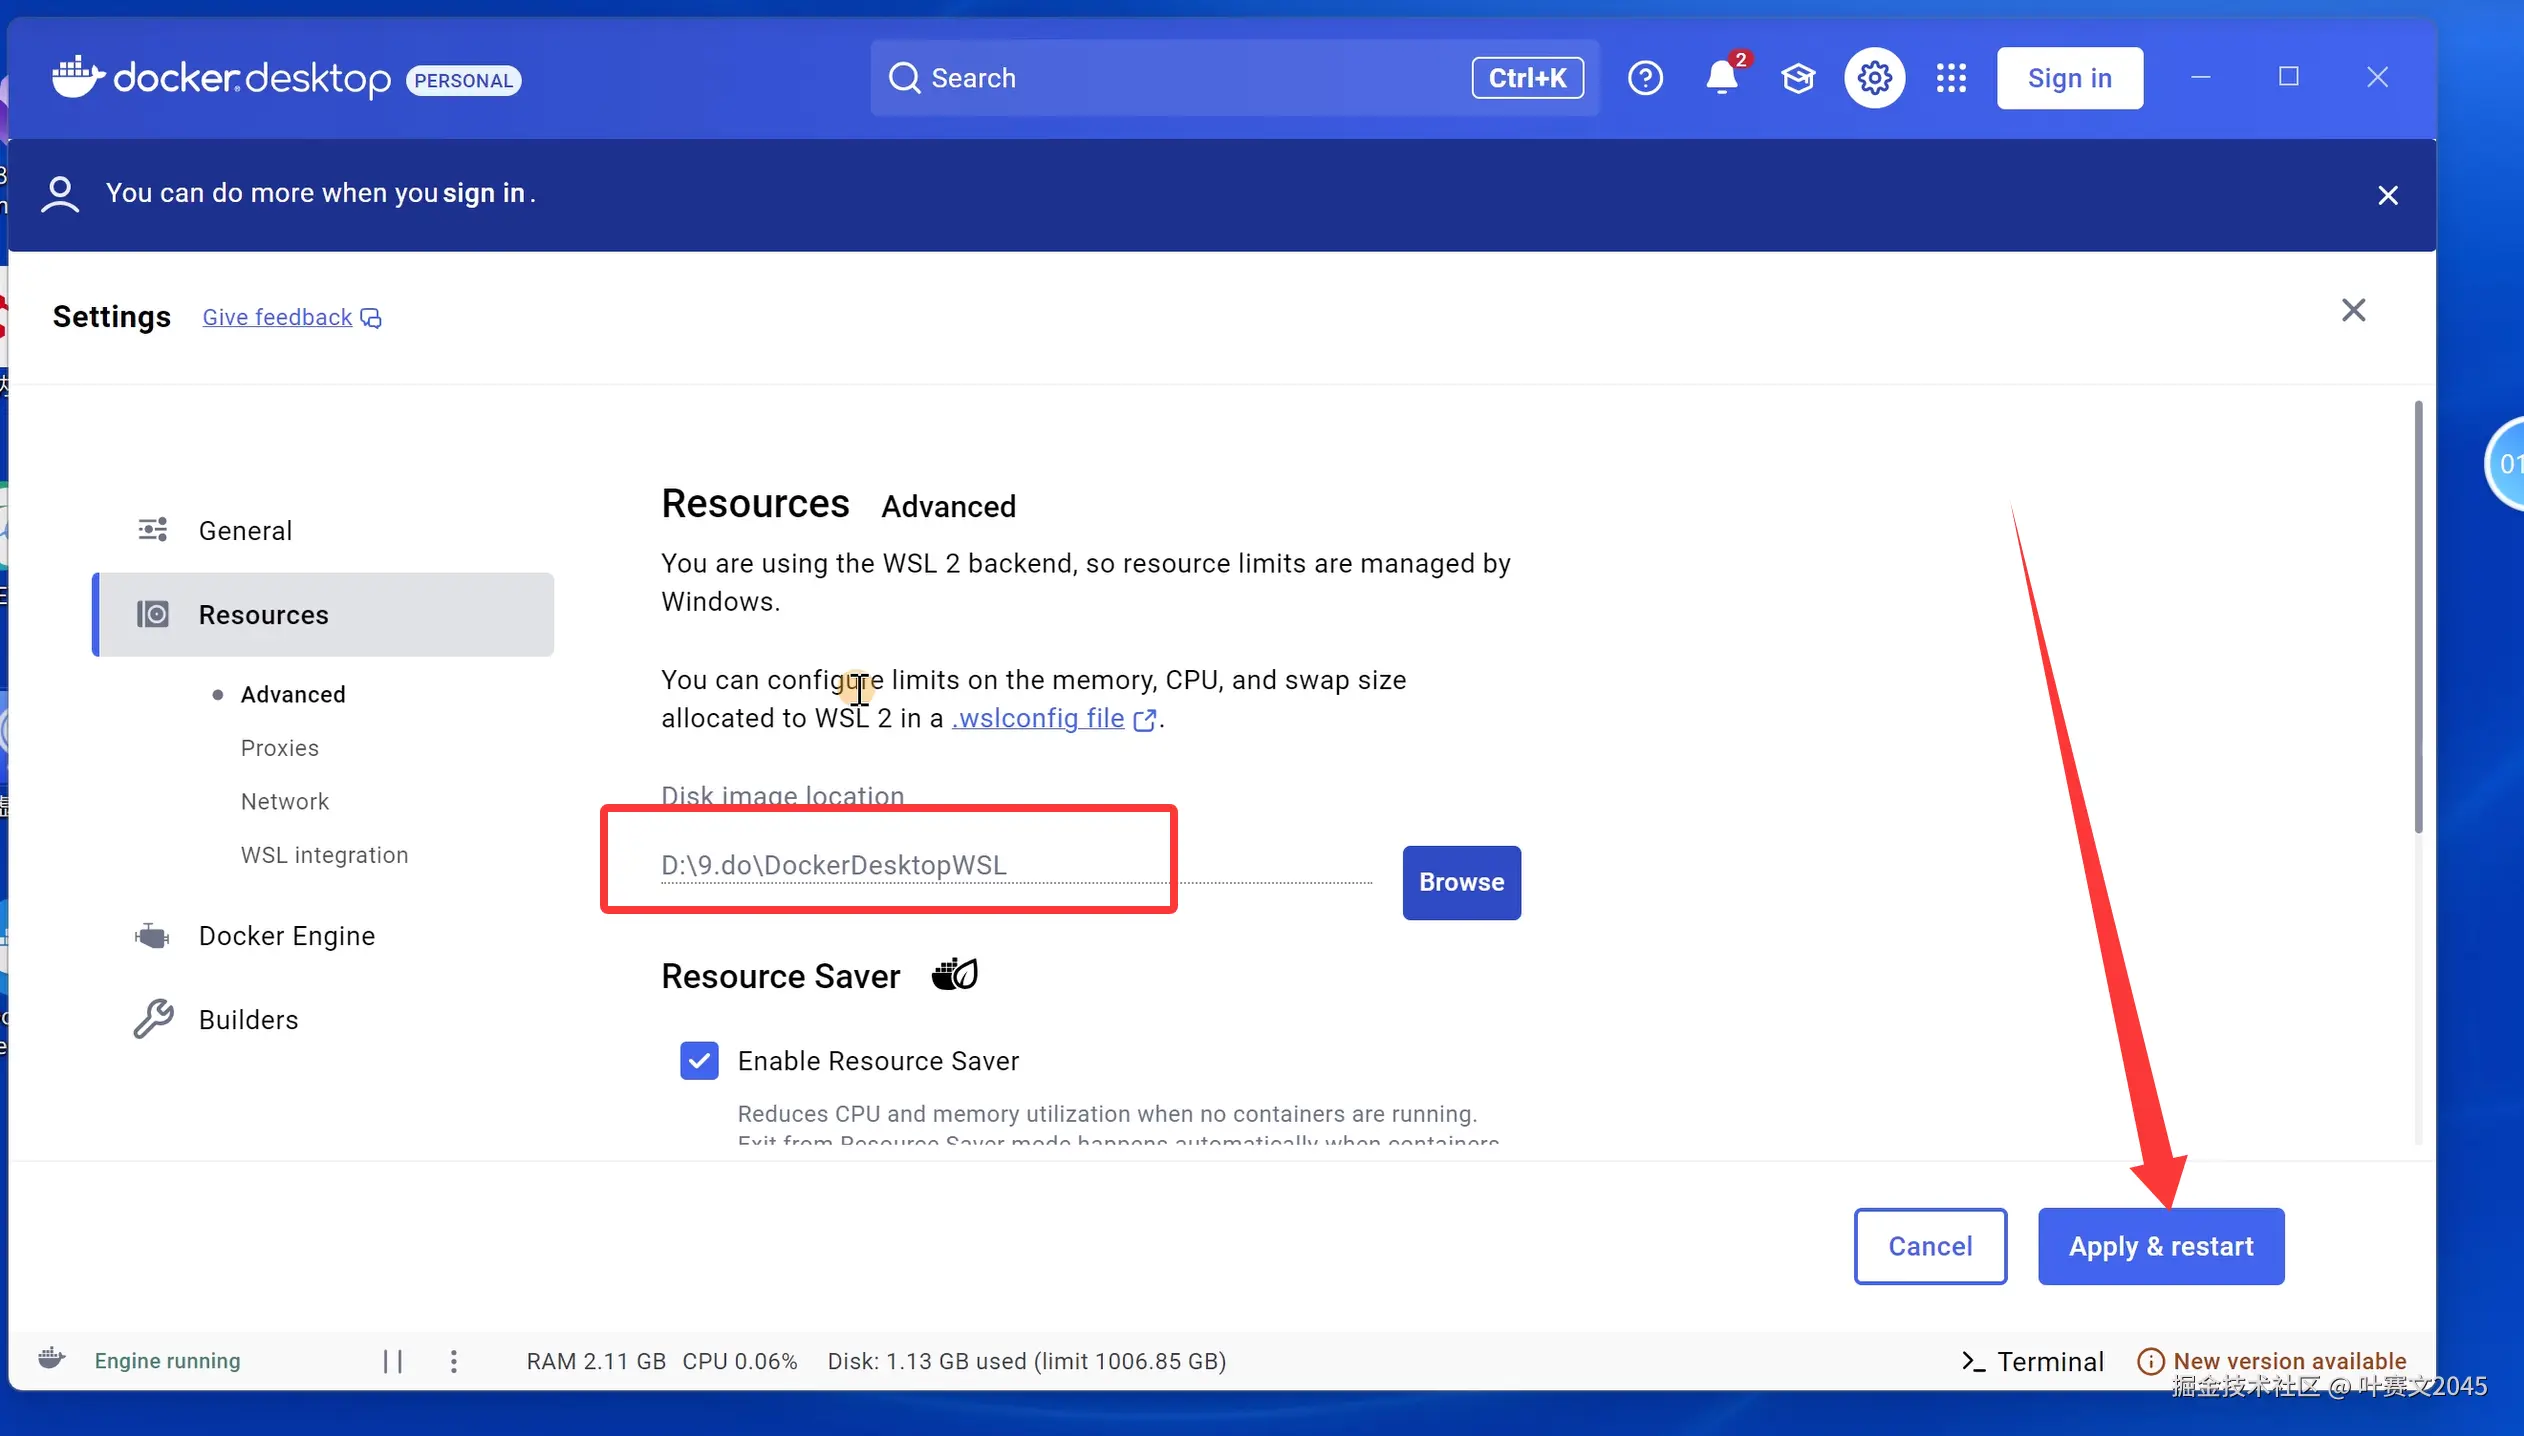Open the engine three-dot menu
This screenshot has height=1436, width=2524.
[454, 1361]
